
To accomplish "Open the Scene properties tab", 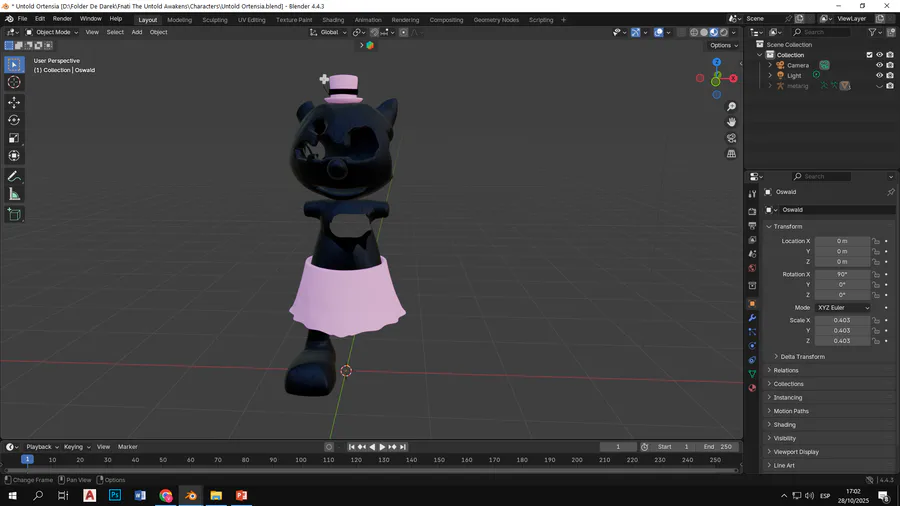I will 752,254.
